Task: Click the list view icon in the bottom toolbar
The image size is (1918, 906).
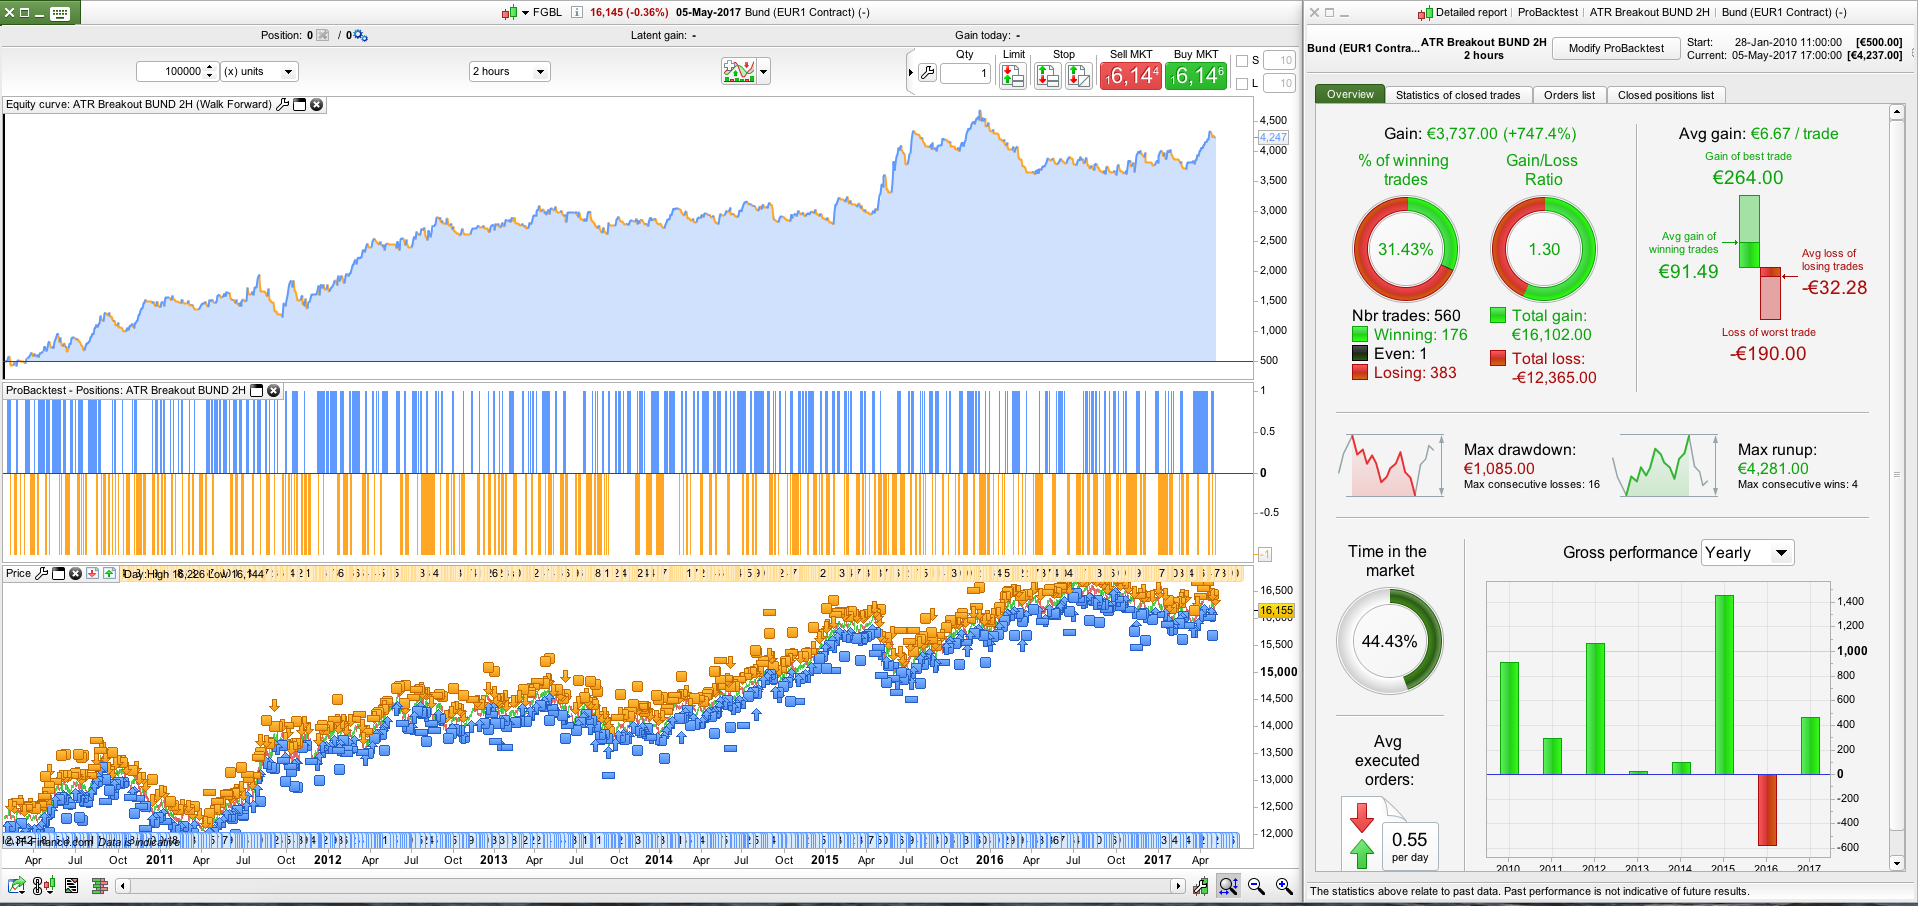Action: coord(72,885)
